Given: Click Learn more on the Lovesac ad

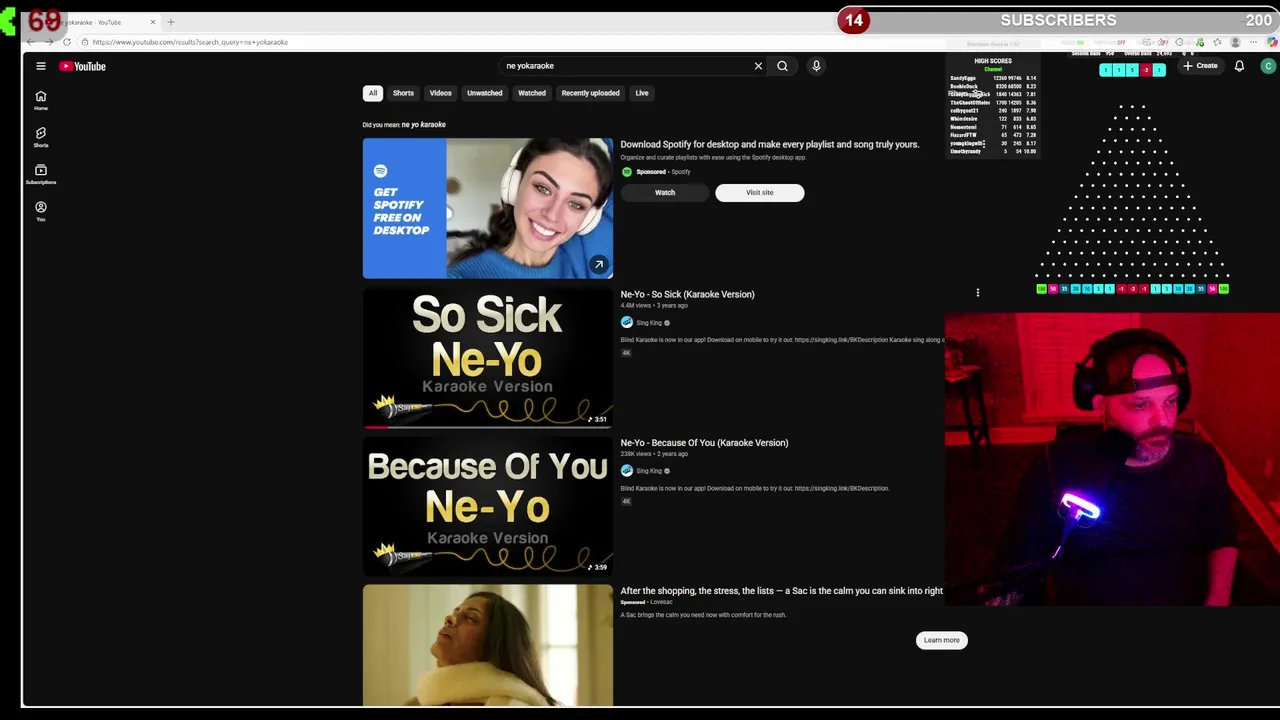Looking at the screenshot, I should [x=941, y=640].
